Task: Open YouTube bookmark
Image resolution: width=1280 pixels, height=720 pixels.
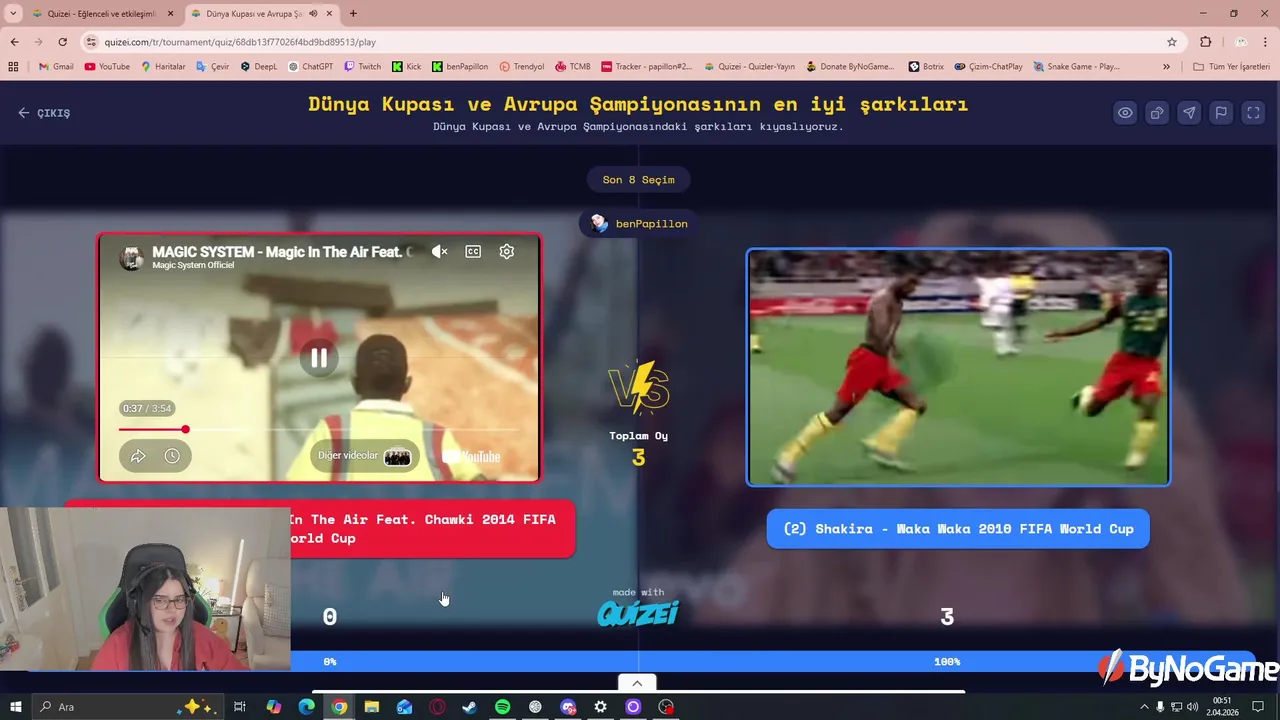Action: [x=107, y=67]
